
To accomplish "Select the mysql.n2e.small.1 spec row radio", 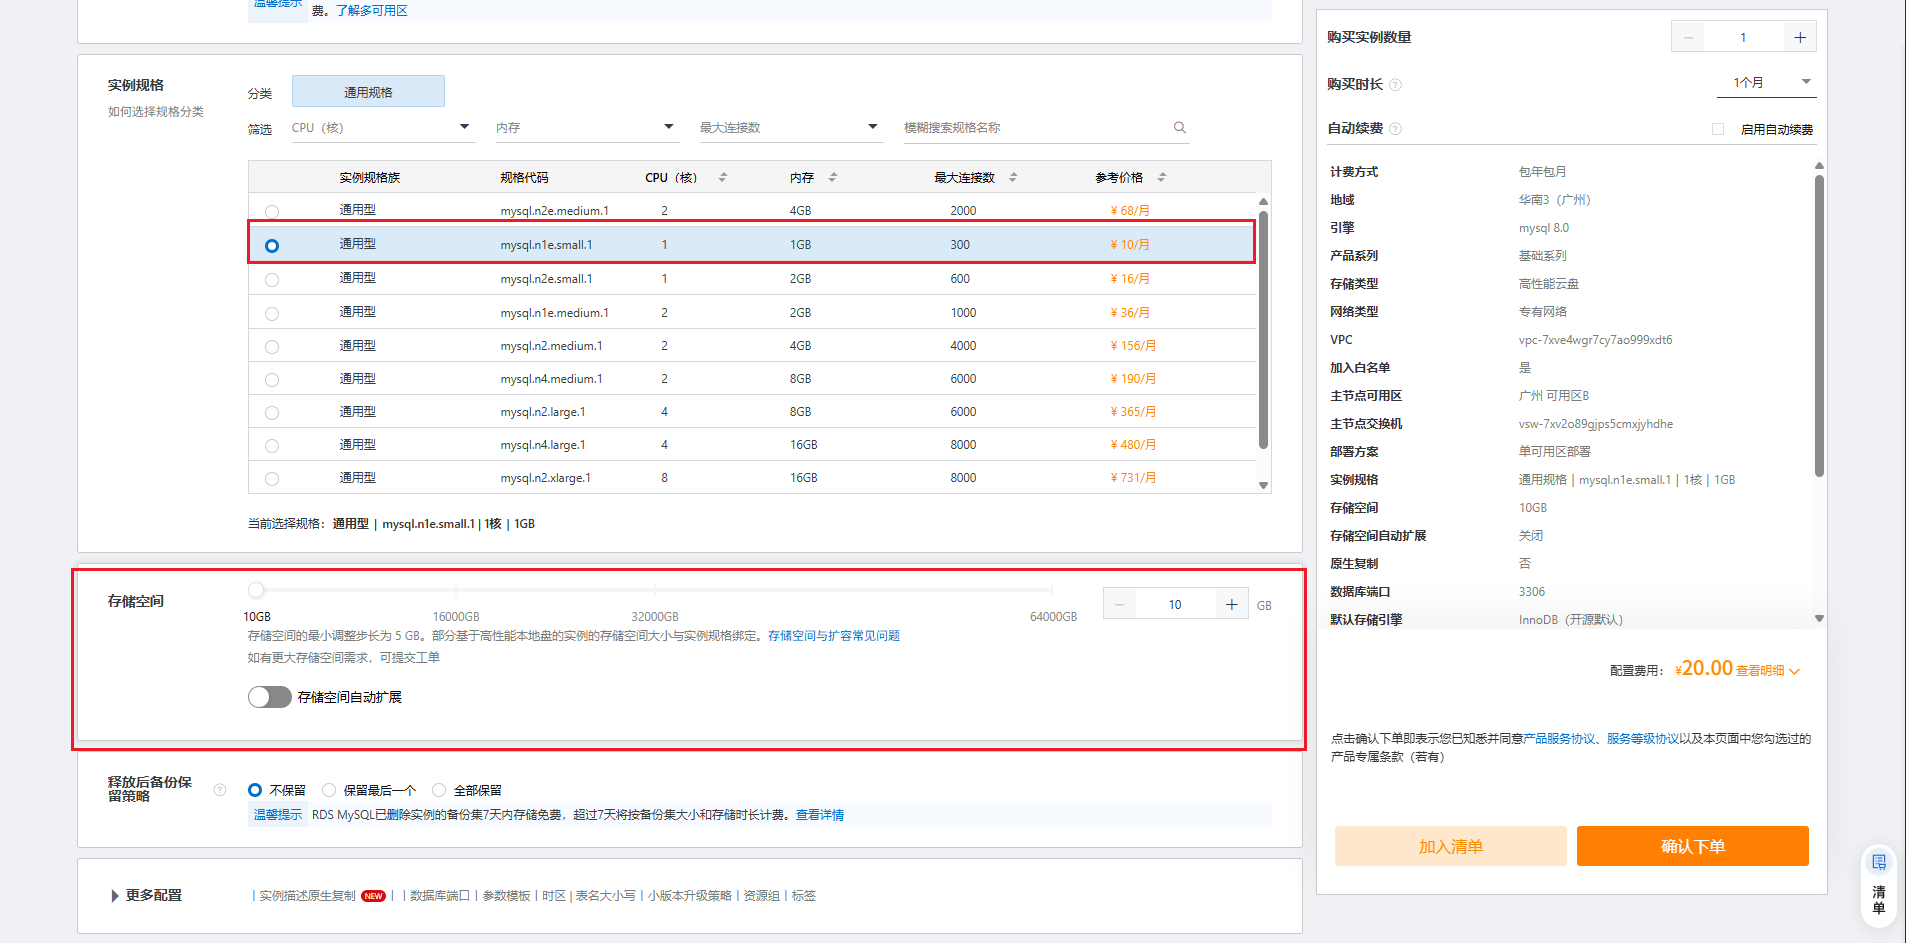I will coord(272,280).
